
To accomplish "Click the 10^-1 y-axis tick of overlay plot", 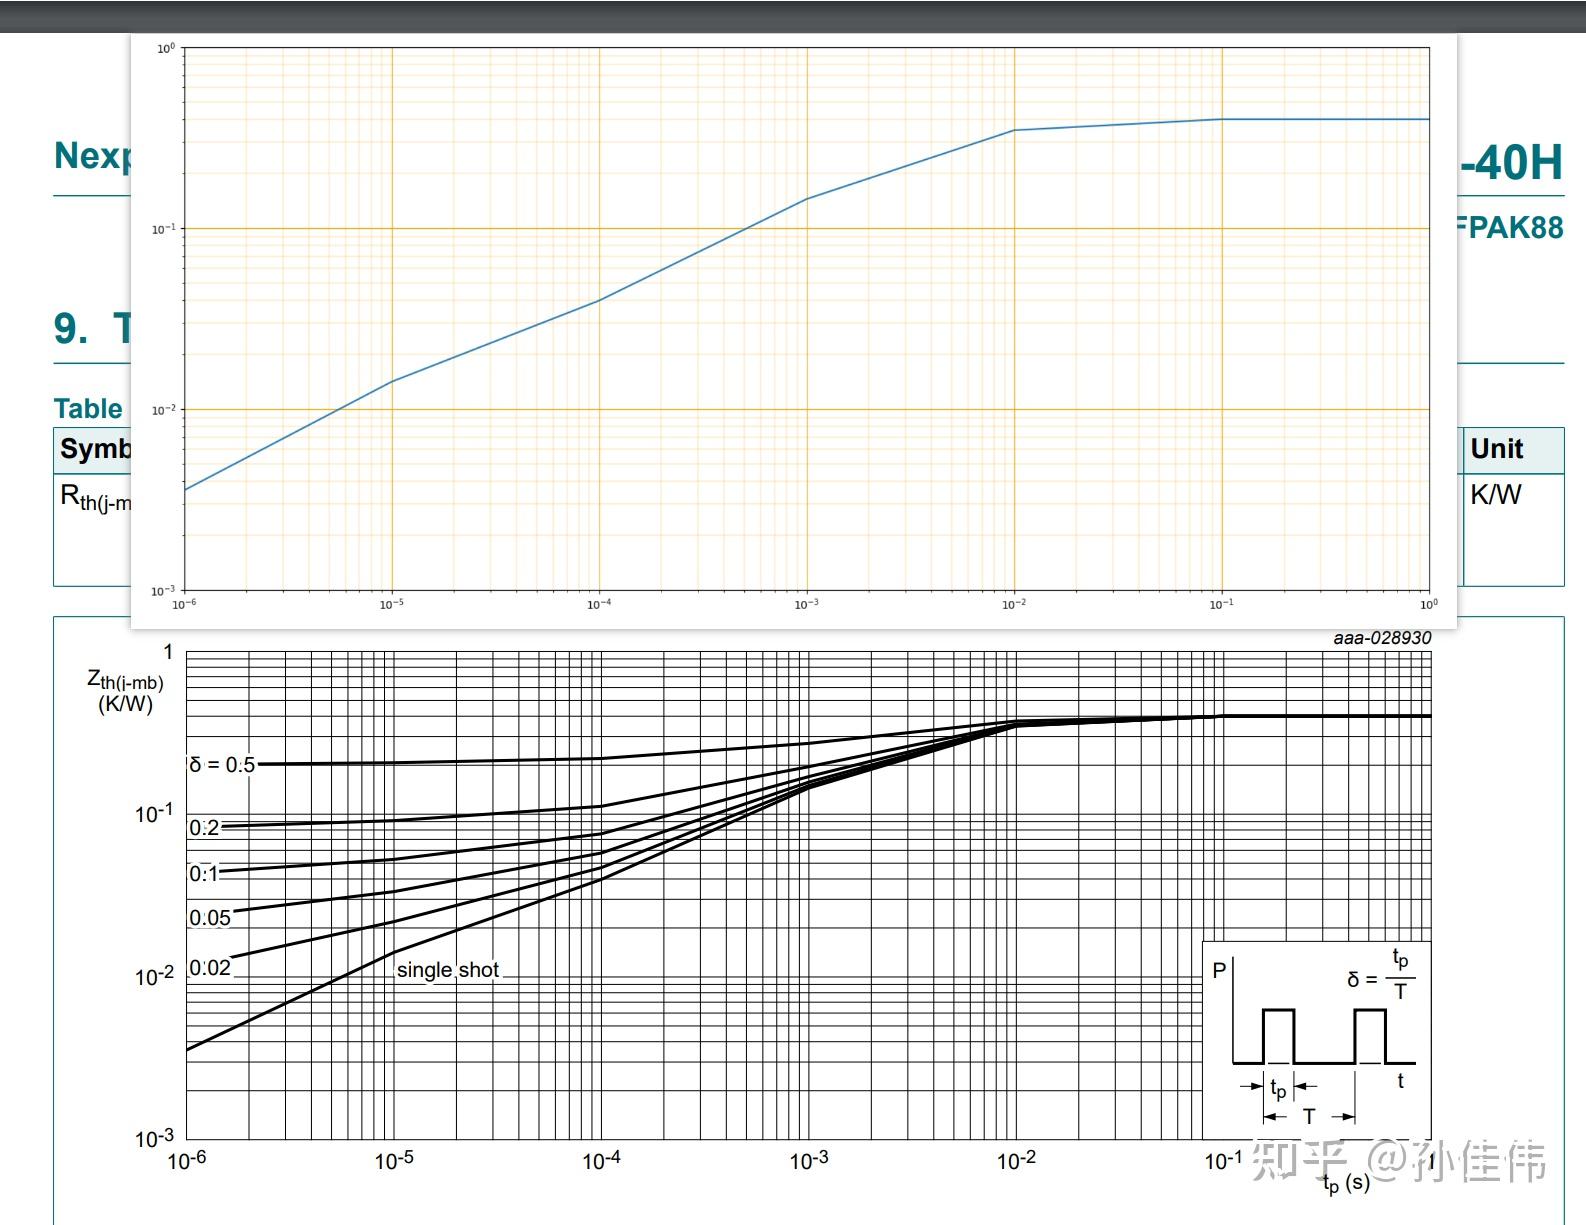I will (x=163, y=229).
